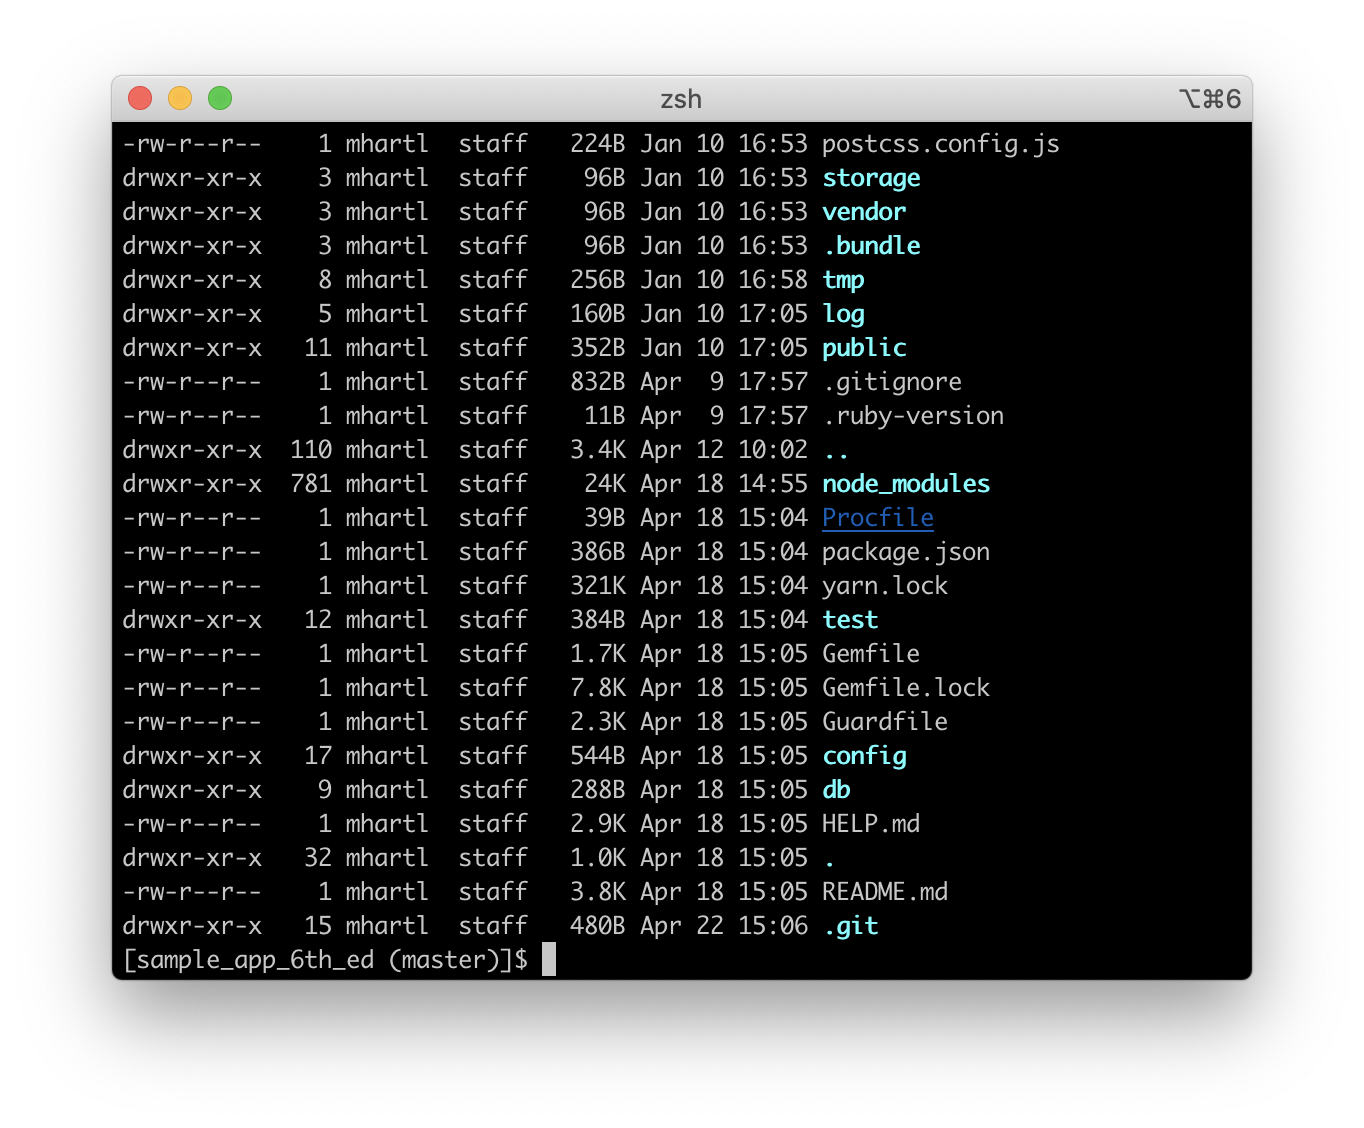
Task: Click the sample_app_6th_ed (master) prompt text
Action: pyautogui.click(x=324, y=960)
